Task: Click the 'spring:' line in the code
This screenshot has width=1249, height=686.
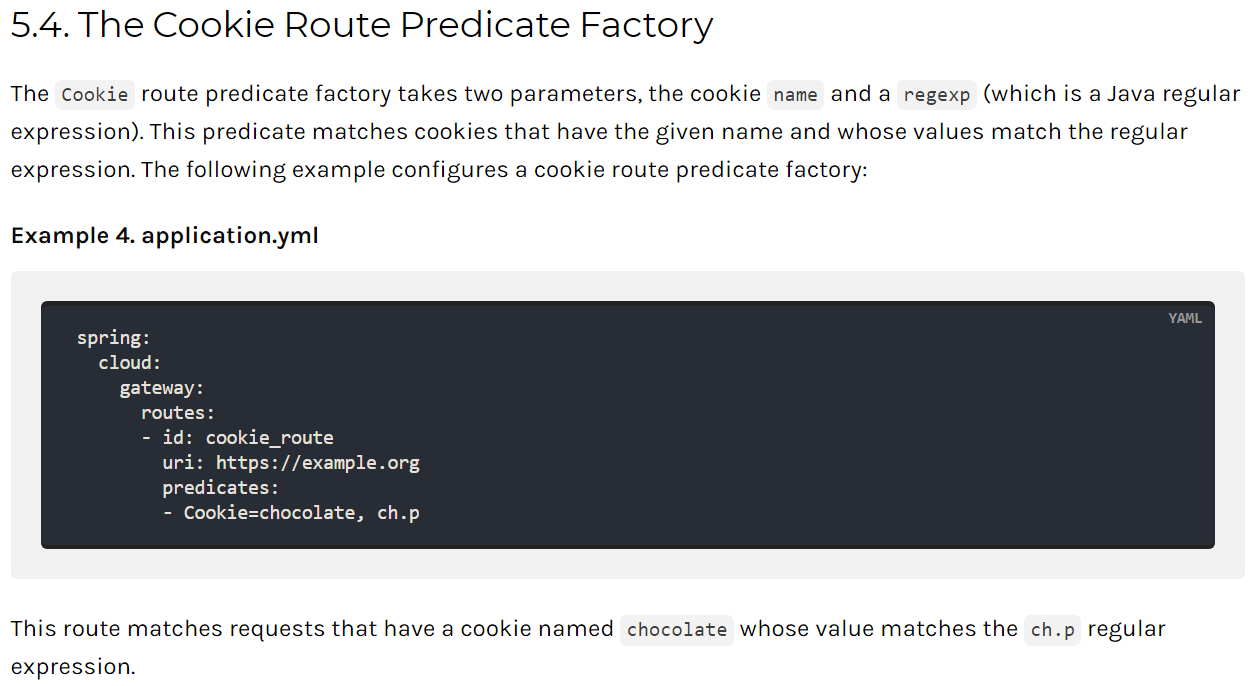Action: point(113,338)
